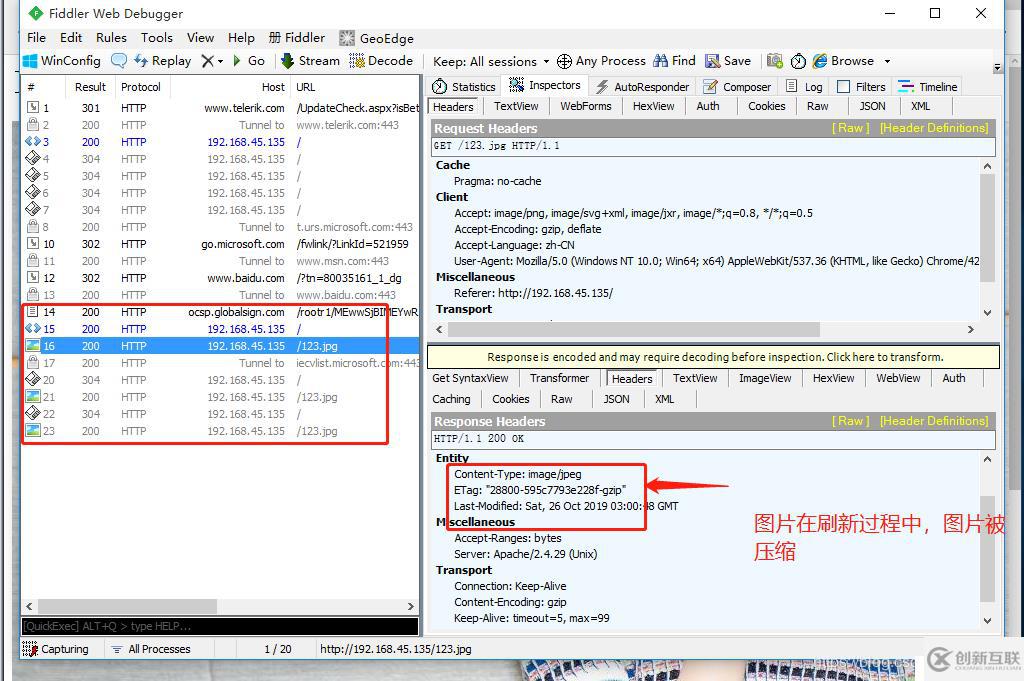Click the timer clock toolbar icon
The width and height of the screenshot is (1024, 681).
(798, 61)
